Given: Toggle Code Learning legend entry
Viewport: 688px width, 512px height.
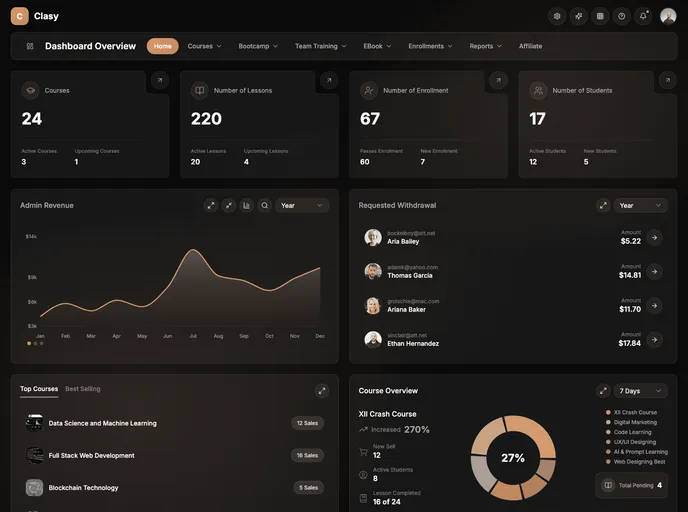Looking at the screenshot, I should pyautogui.click(x=629, y=432).
